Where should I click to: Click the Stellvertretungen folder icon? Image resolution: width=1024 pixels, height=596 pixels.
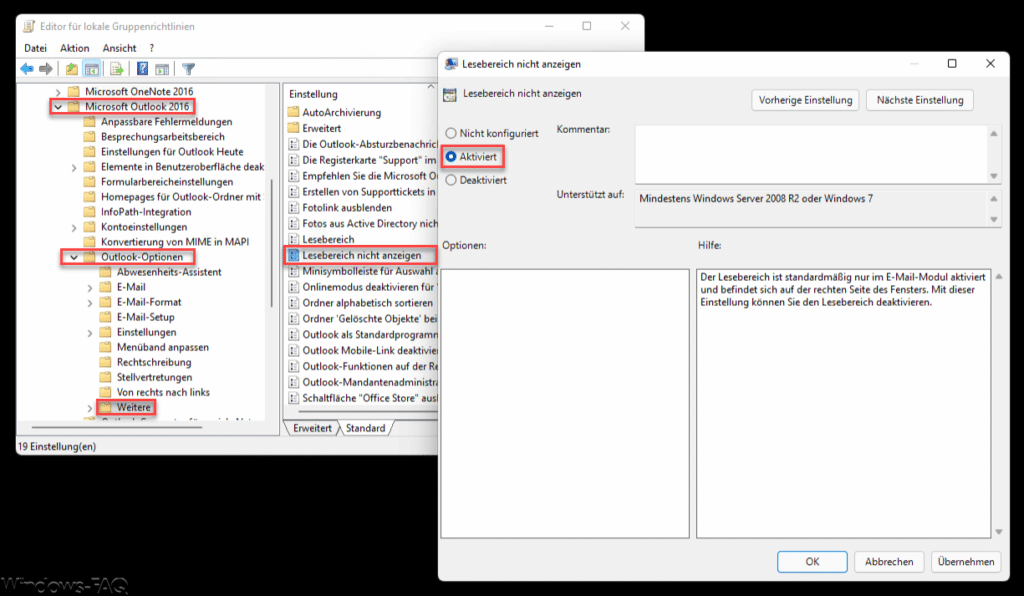[x=105, y=377]
